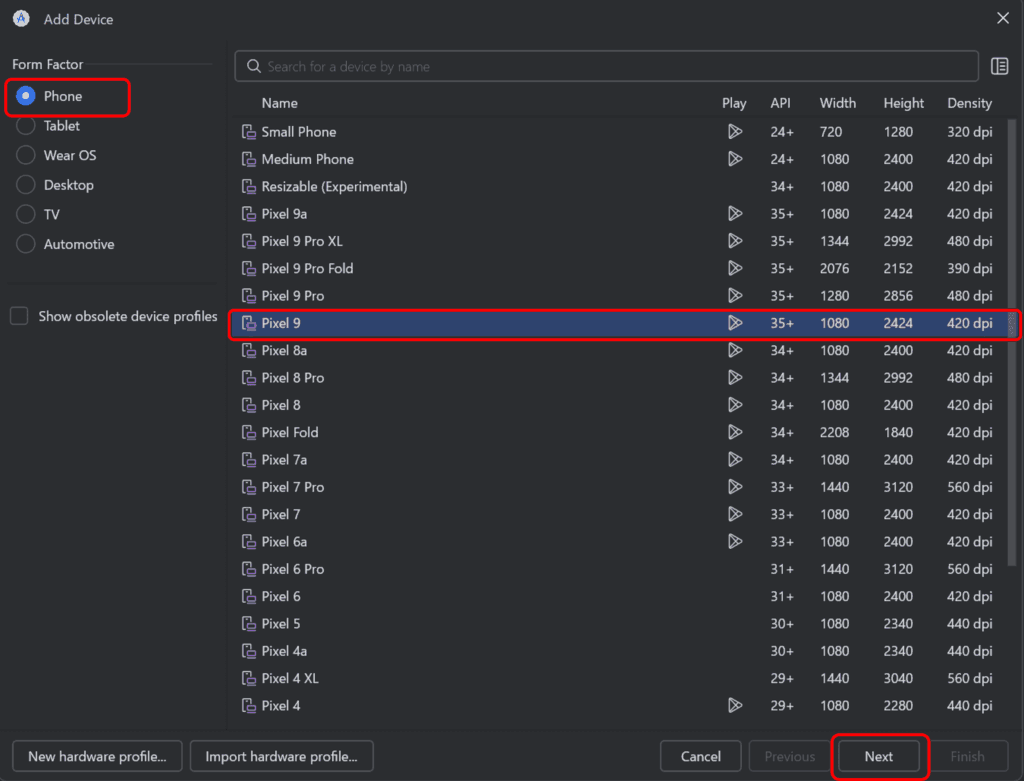The width and height of the screenshot is (1024, 781).
Task: Select the Pixel 7 Pro name
Action: coord(293,487)
